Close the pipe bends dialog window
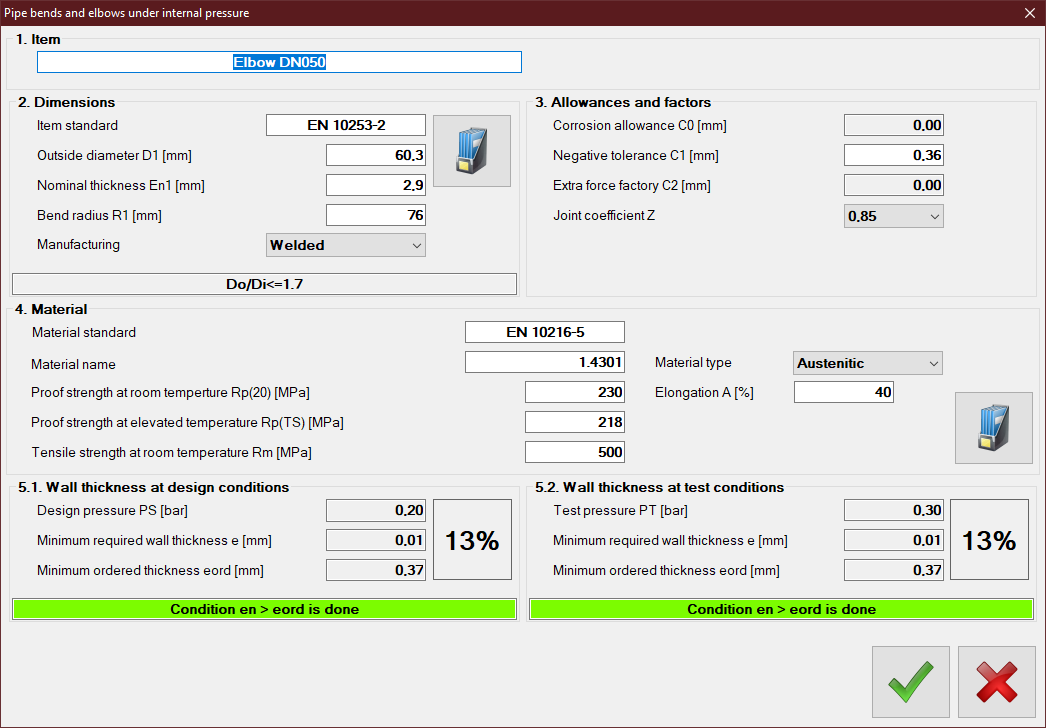The width and height of the screenshot is (1046, 728). point(1029,13)
